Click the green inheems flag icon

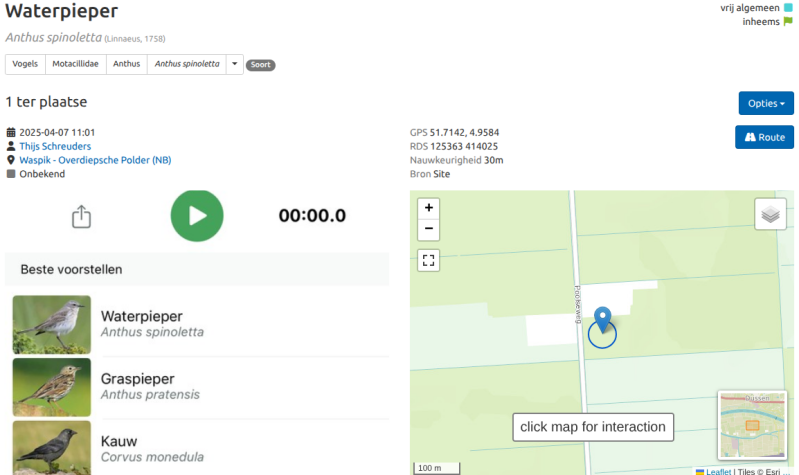pos(788,21)
